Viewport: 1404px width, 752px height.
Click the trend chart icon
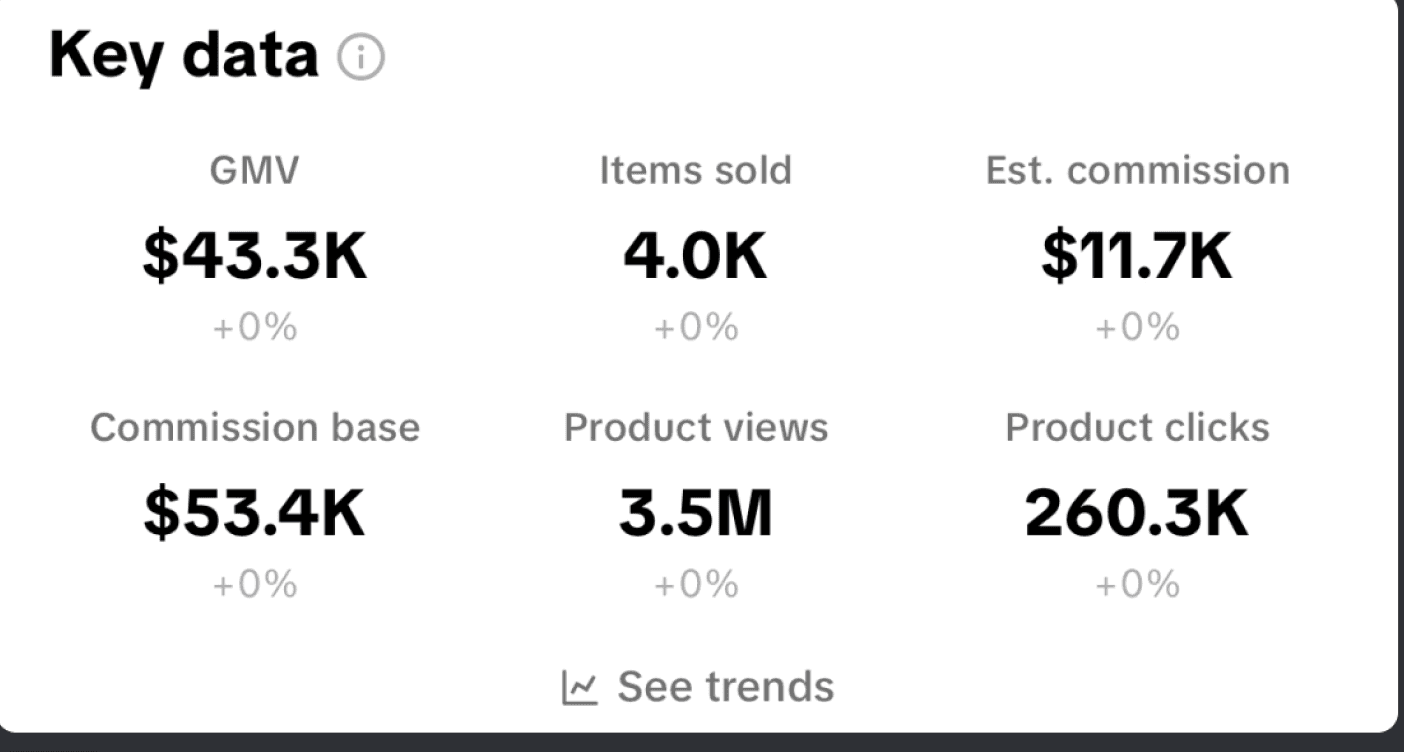[x=580, y=688]
